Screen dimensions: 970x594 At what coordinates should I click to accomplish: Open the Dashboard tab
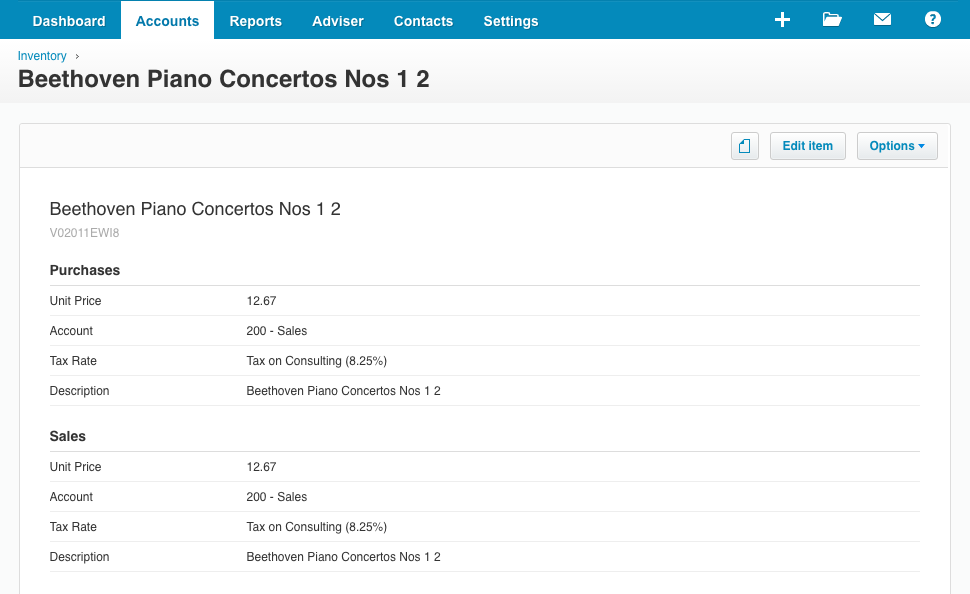tap(69, 21)
